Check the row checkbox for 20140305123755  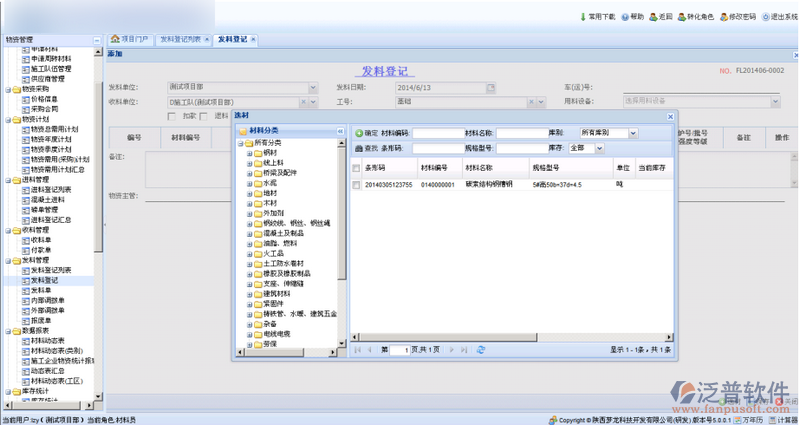pos(356,185)
